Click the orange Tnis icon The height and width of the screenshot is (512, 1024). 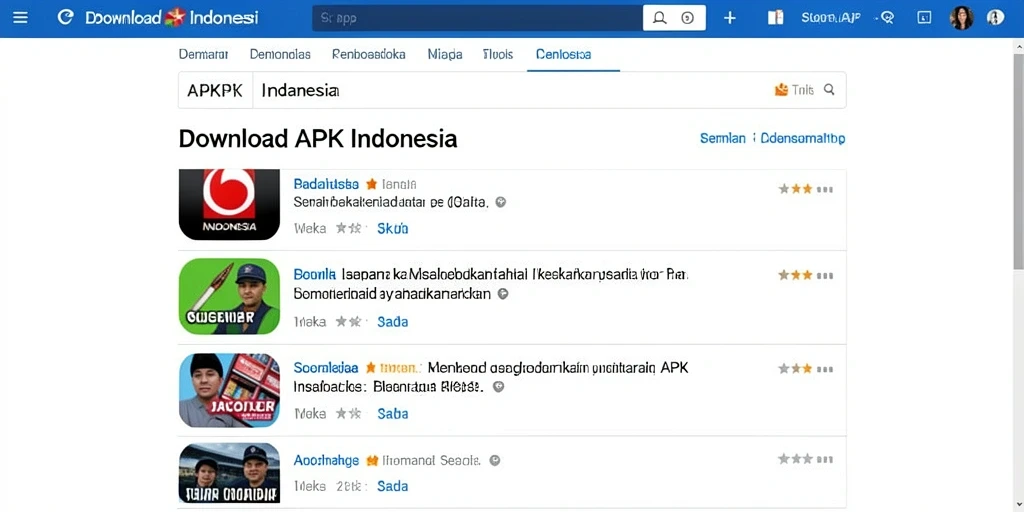[x=781, y=89]
